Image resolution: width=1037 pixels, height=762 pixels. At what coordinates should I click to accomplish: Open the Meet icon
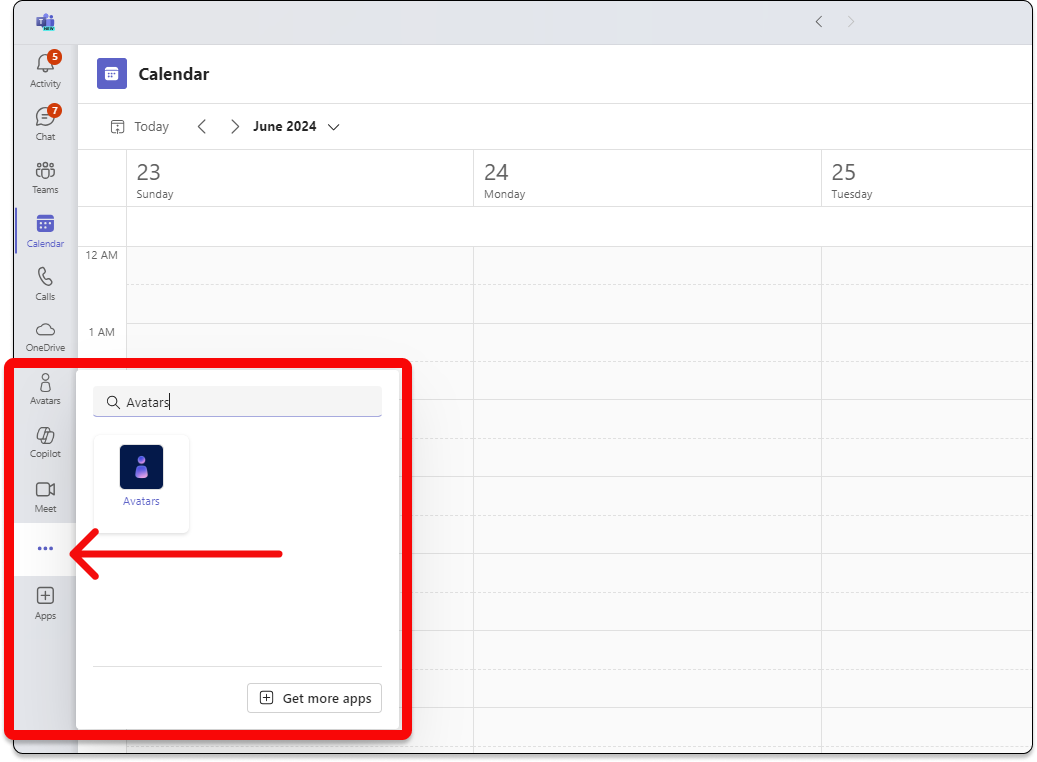pyautogui.click(x=45, y=494)
